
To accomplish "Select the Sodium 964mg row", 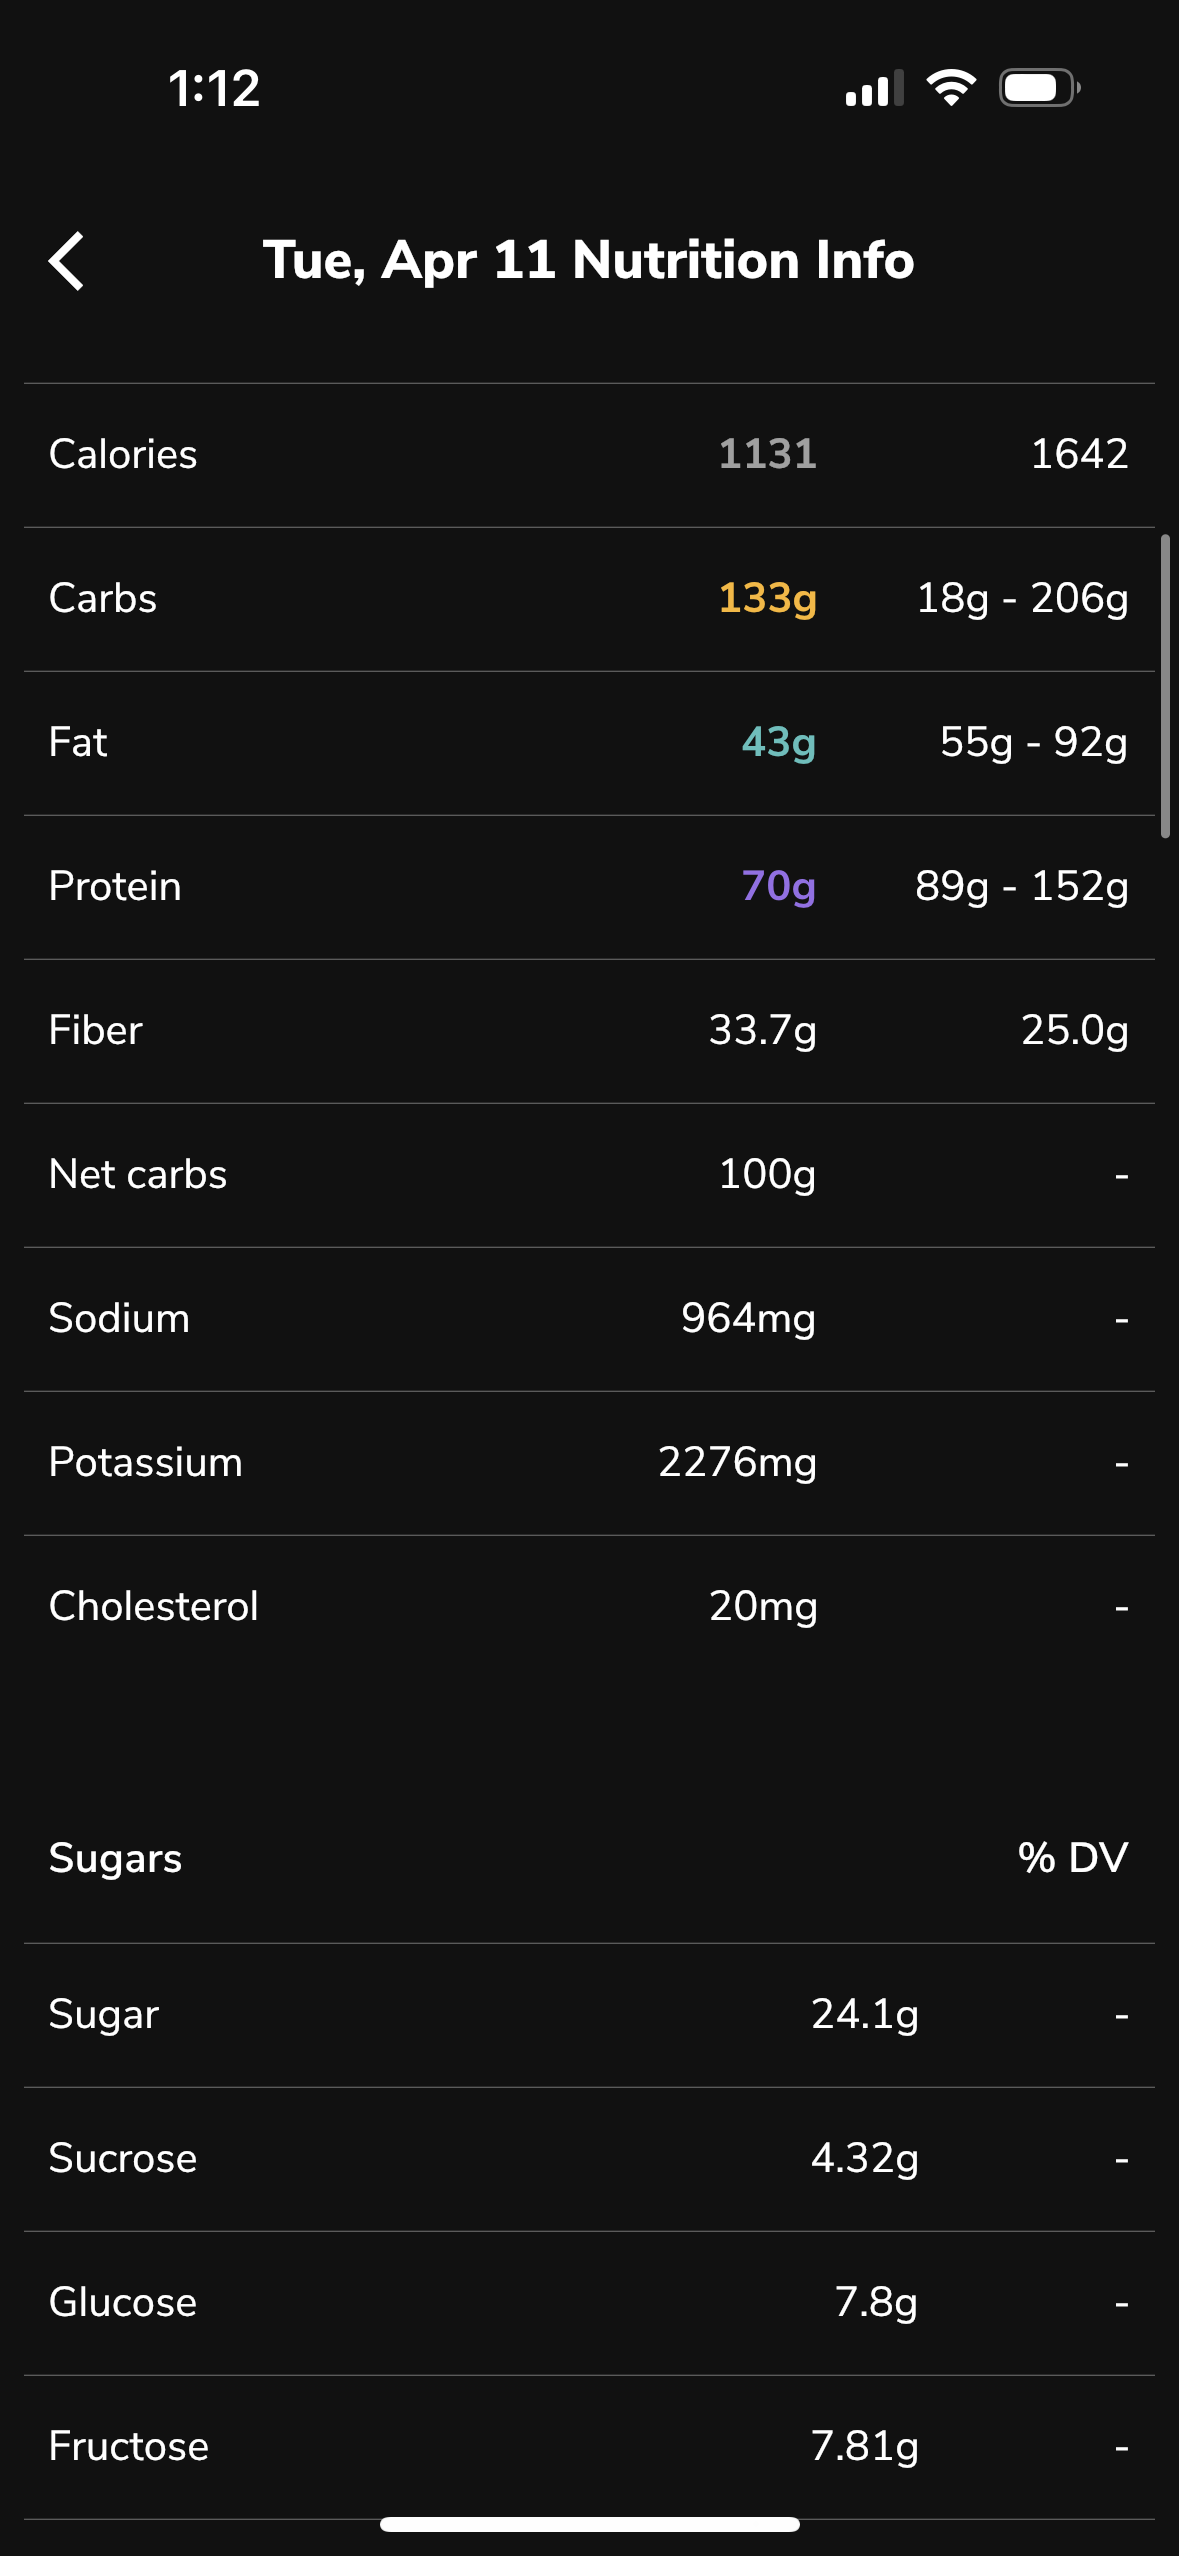I will 589,1319.
